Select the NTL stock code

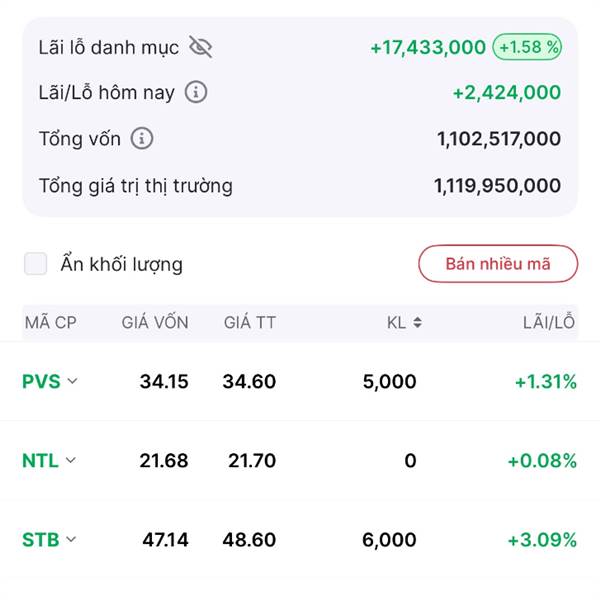point(40,460)
